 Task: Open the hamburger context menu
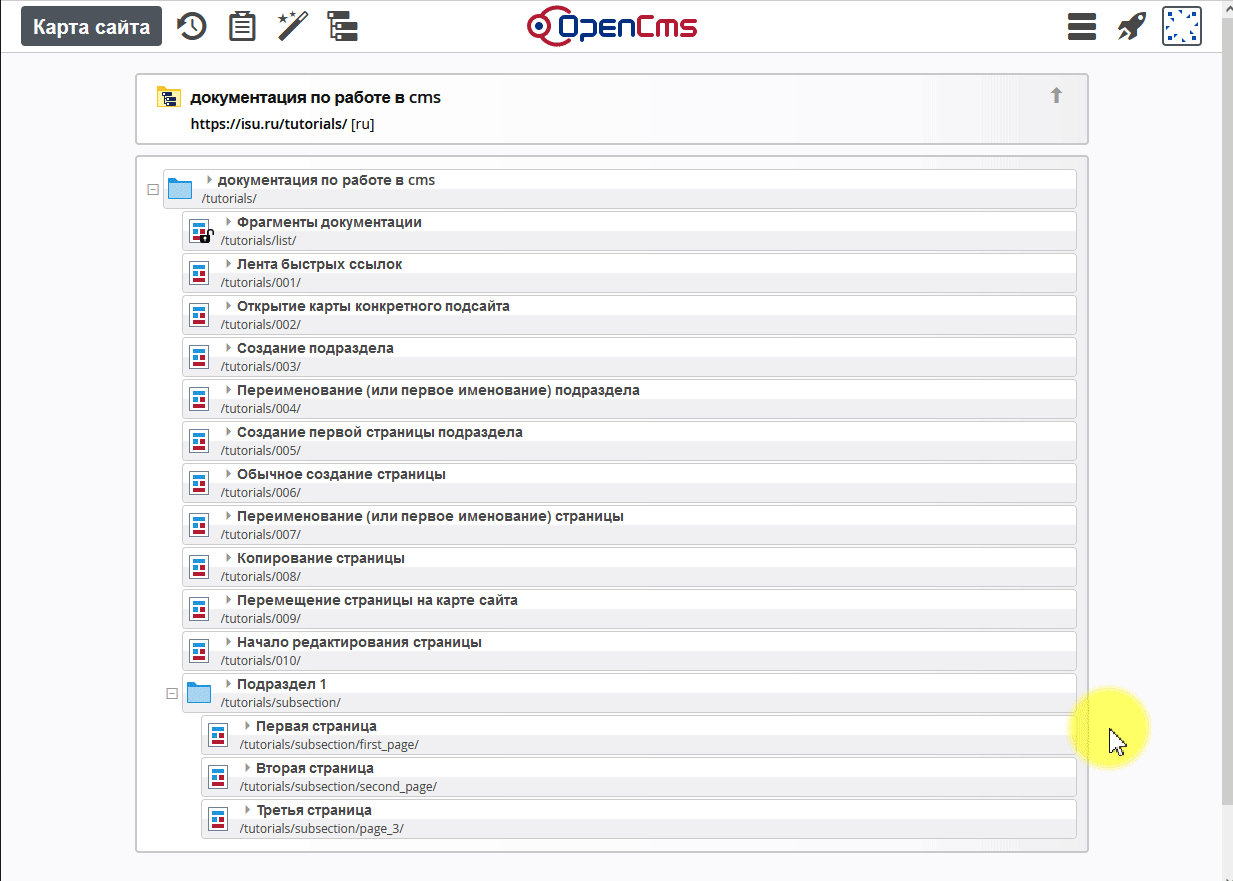1082,27
